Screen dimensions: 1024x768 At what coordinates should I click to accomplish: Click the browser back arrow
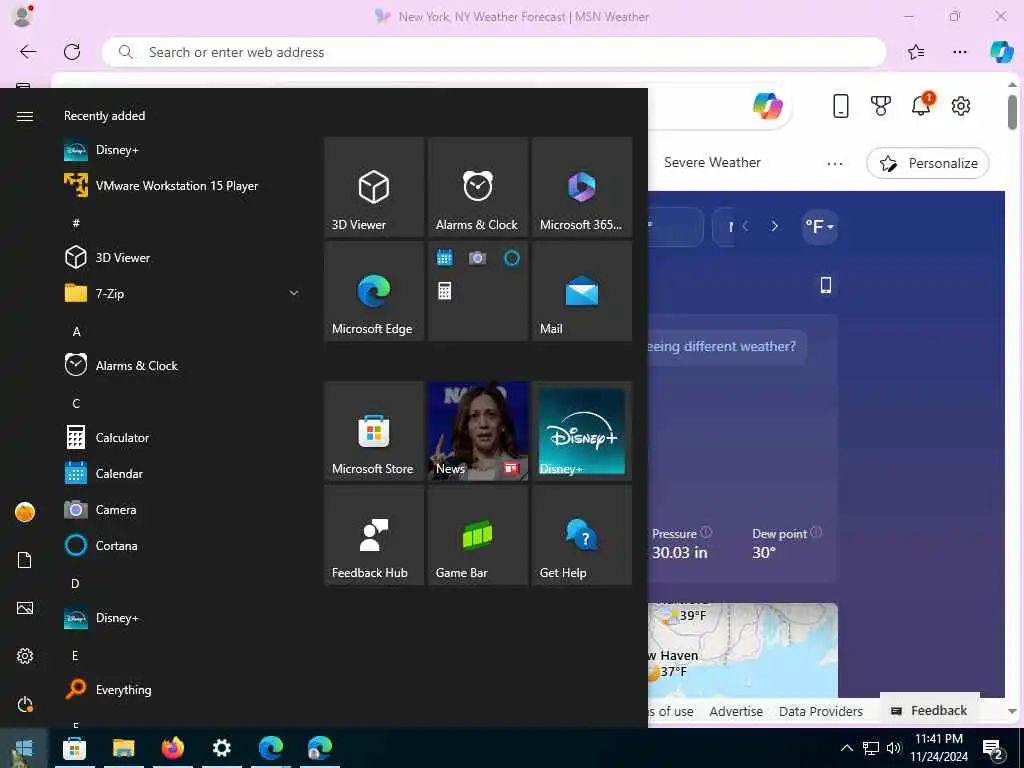click(28, 52)
